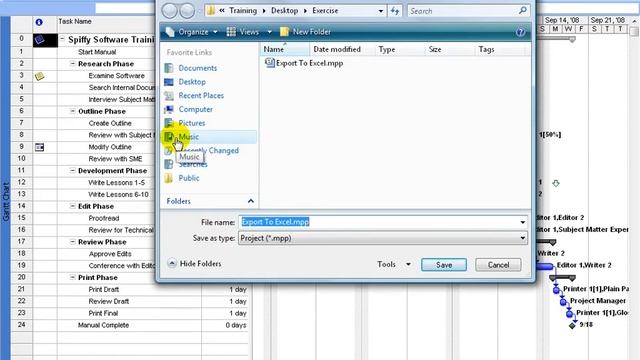Select the Start Manual task
Screen dimensions: 640x360
tap(97, 52)
